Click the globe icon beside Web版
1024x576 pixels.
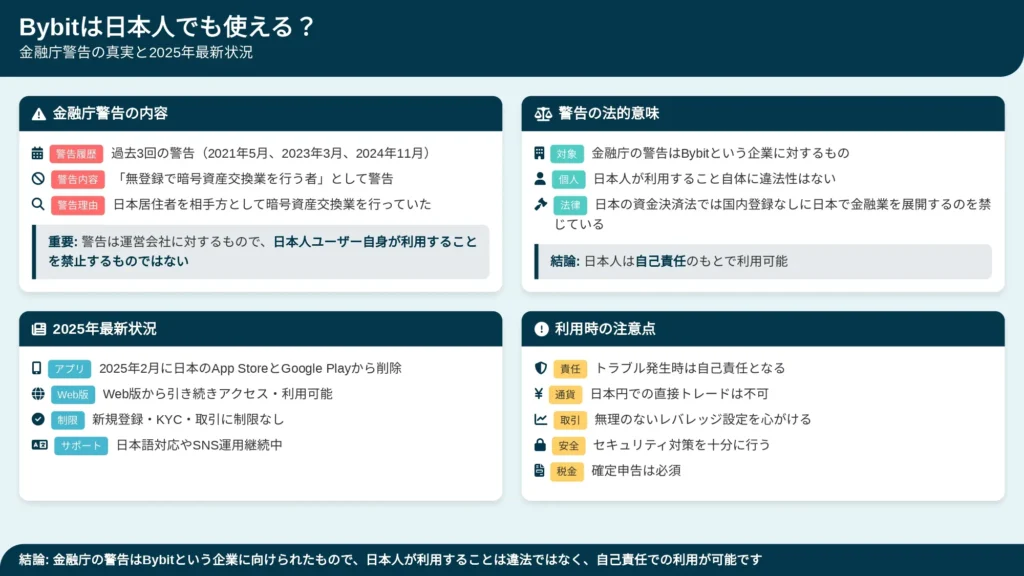click(38, 394)
